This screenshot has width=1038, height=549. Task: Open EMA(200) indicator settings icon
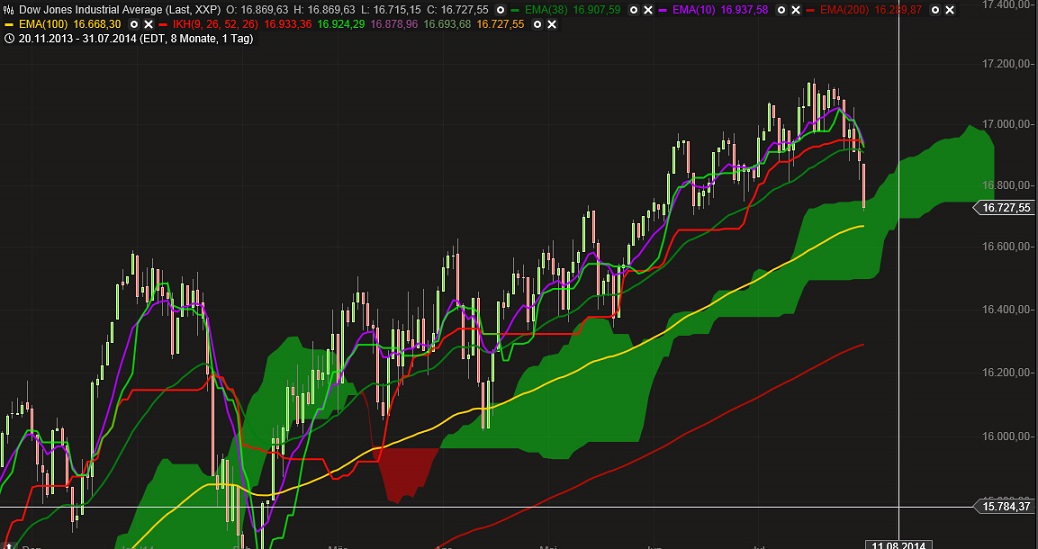[x=935, y=10]
